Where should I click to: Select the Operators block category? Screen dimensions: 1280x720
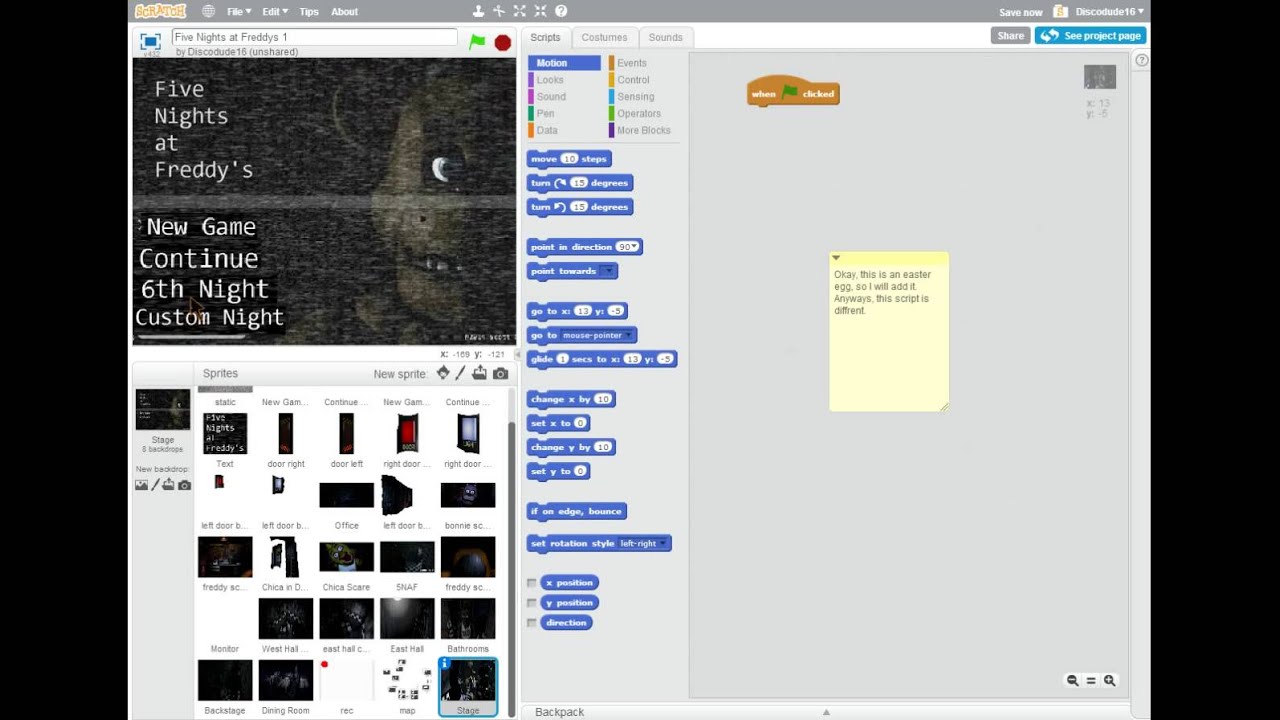coord(643,114)
